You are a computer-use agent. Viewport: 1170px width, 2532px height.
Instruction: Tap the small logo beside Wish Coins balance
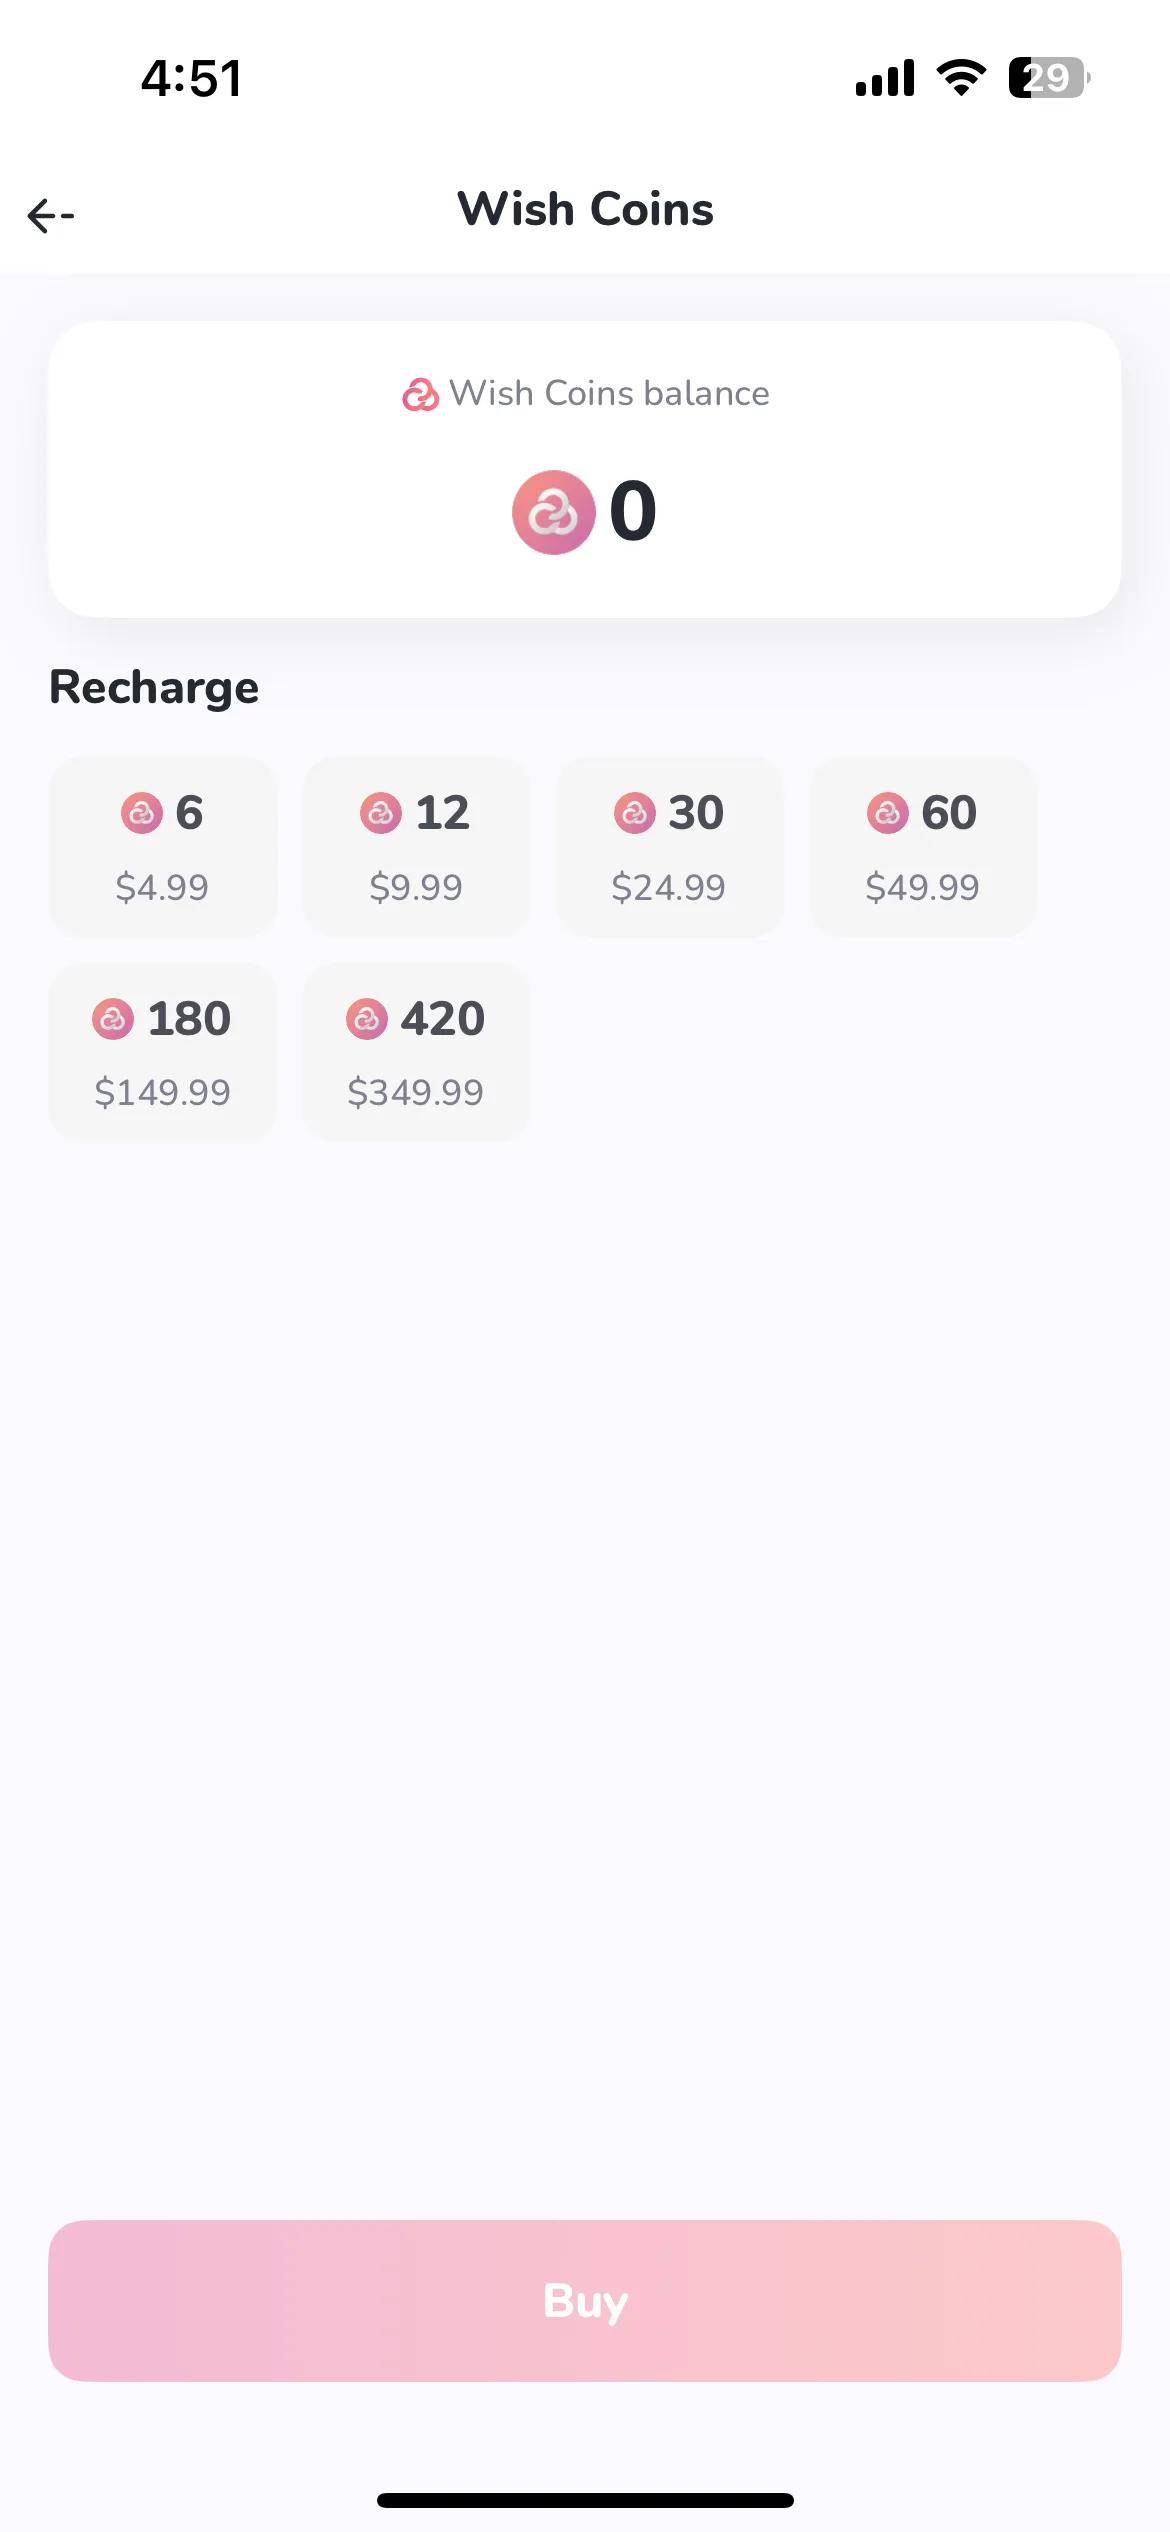420,395
